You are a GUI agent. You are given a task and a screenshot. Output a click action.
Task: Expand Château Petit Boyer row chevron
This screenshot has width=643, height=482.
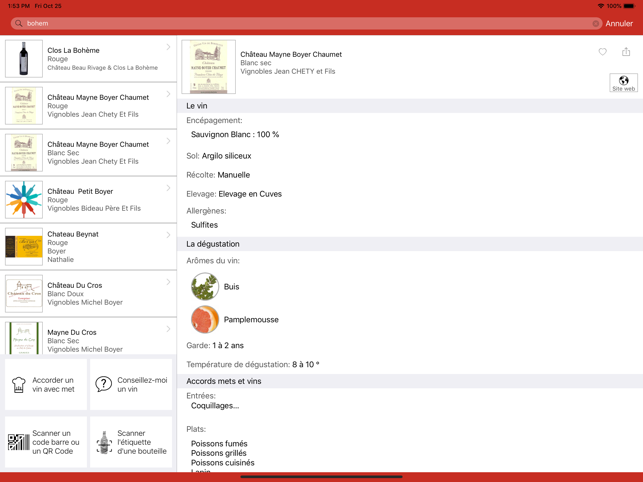[x=168, y=188]
